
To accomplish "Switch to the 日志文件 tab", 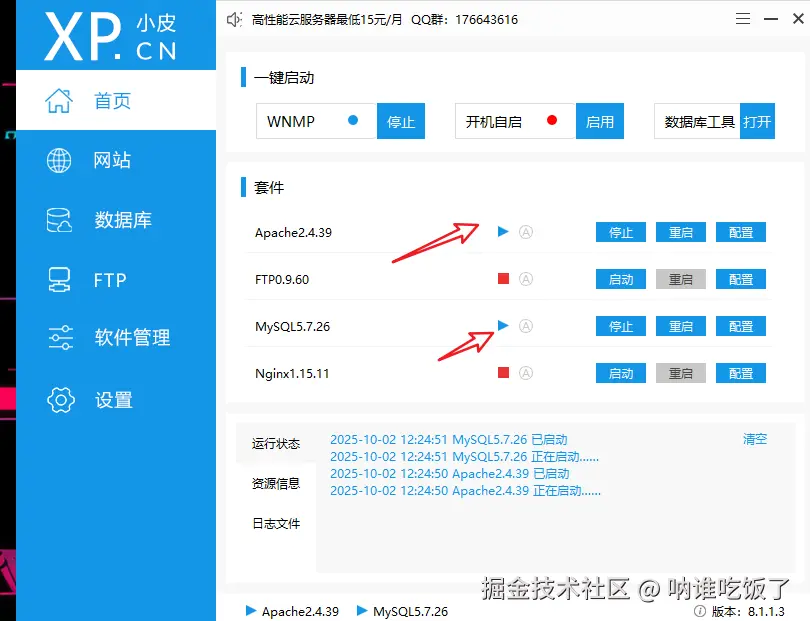I will point(276,523).
